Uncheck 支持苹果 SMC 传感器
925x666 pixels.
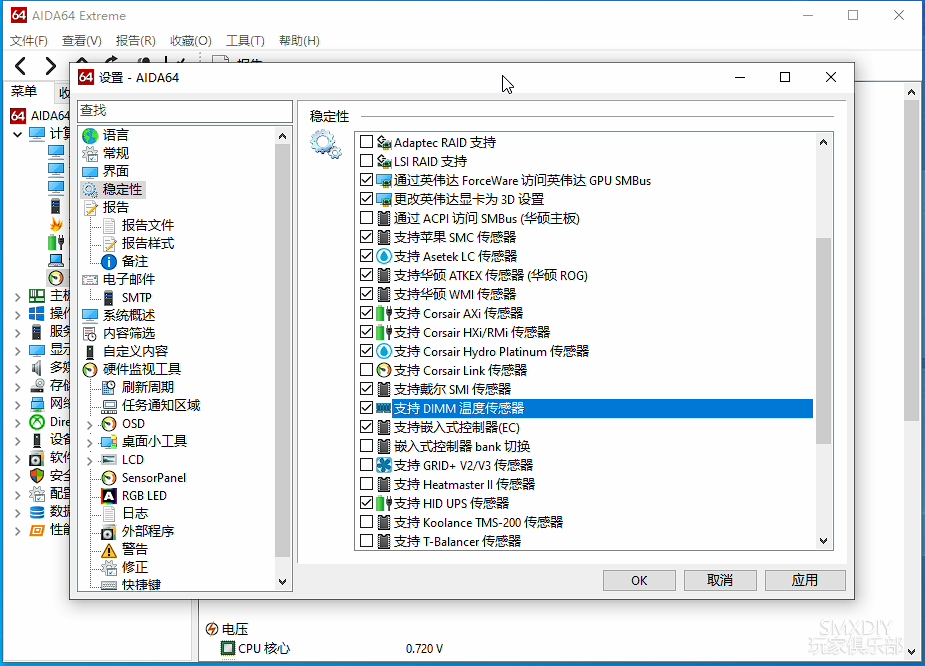point(366,237)
